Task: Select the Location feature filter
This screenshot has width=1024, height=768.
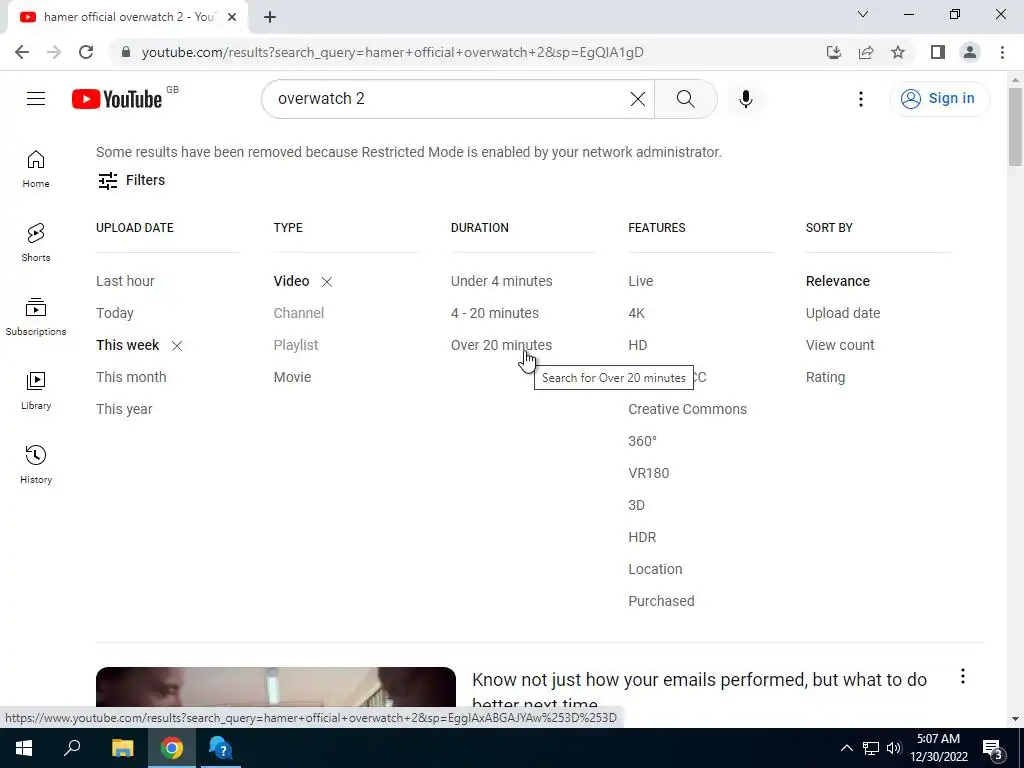Action: click(x=655, y=569)
